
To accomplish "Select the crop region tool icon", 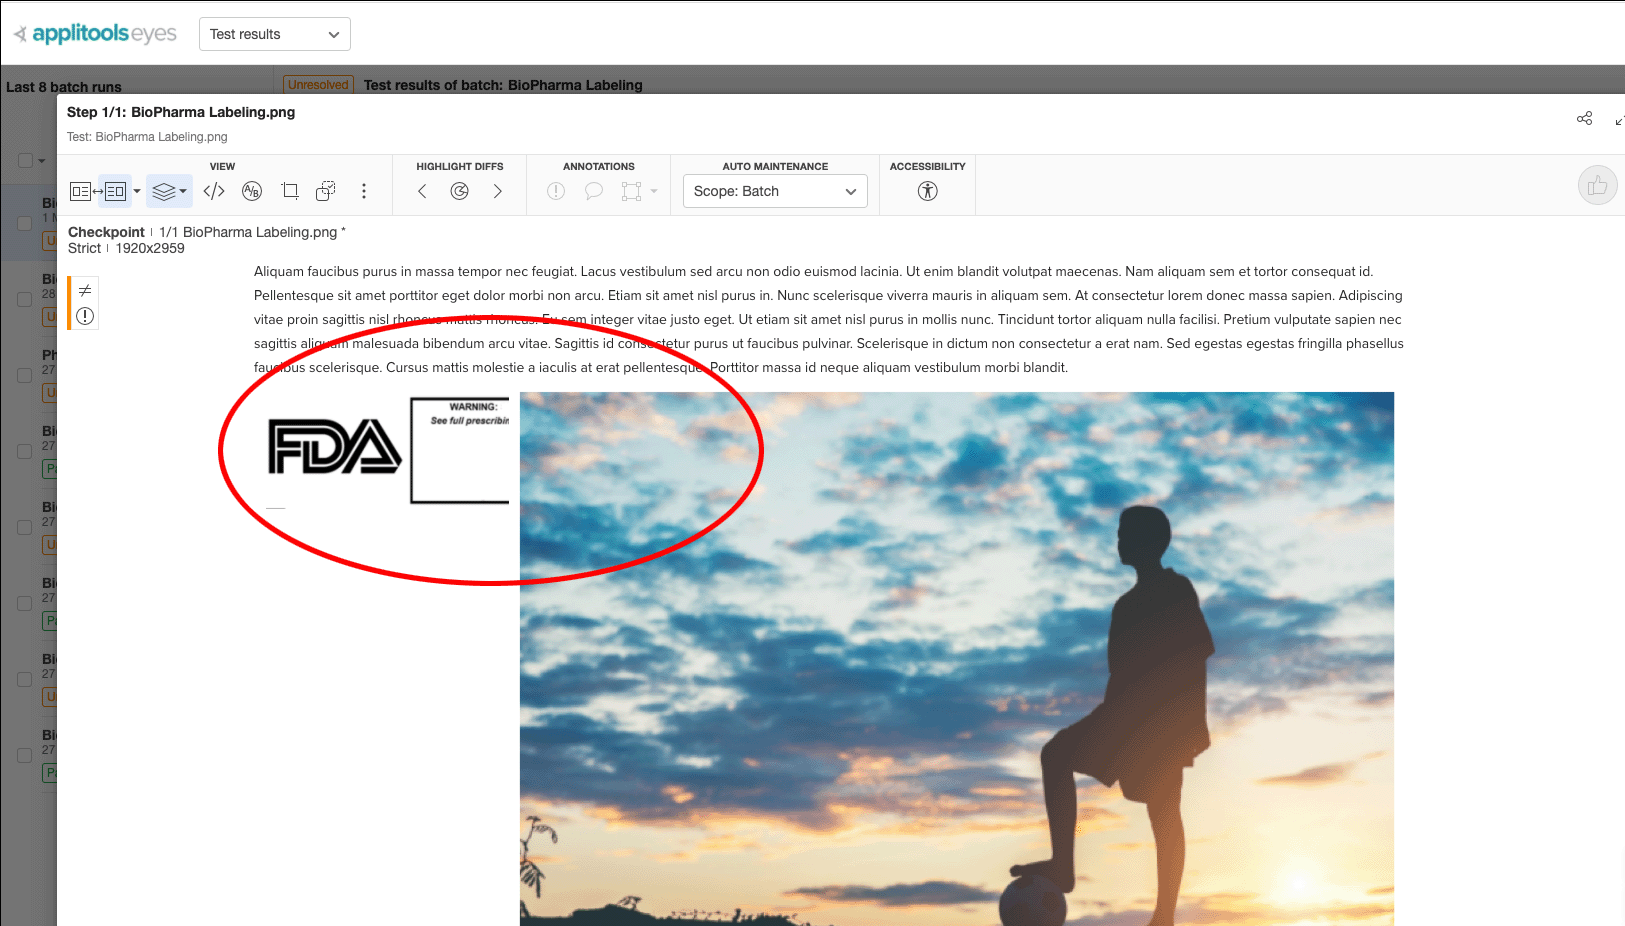I will coord(290,190).
